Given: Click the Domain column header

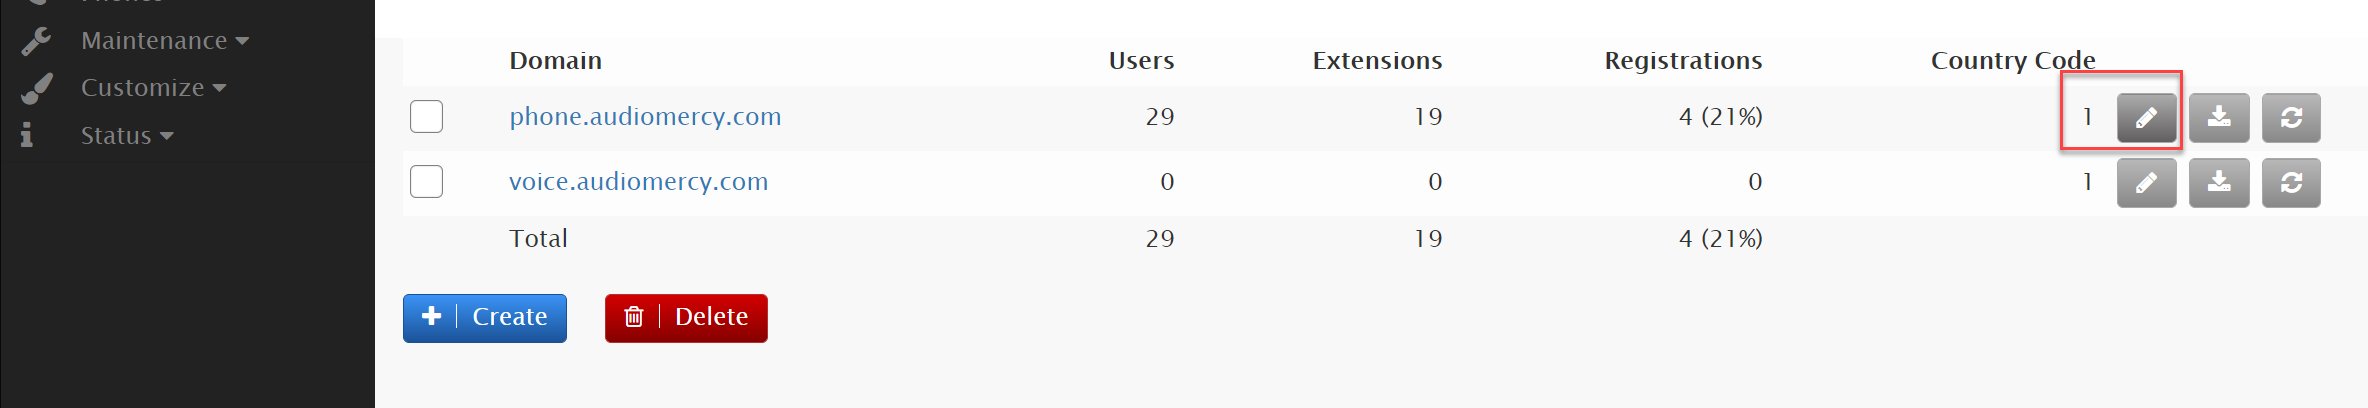Looking at the screenshot, I should tap(556, 61).
